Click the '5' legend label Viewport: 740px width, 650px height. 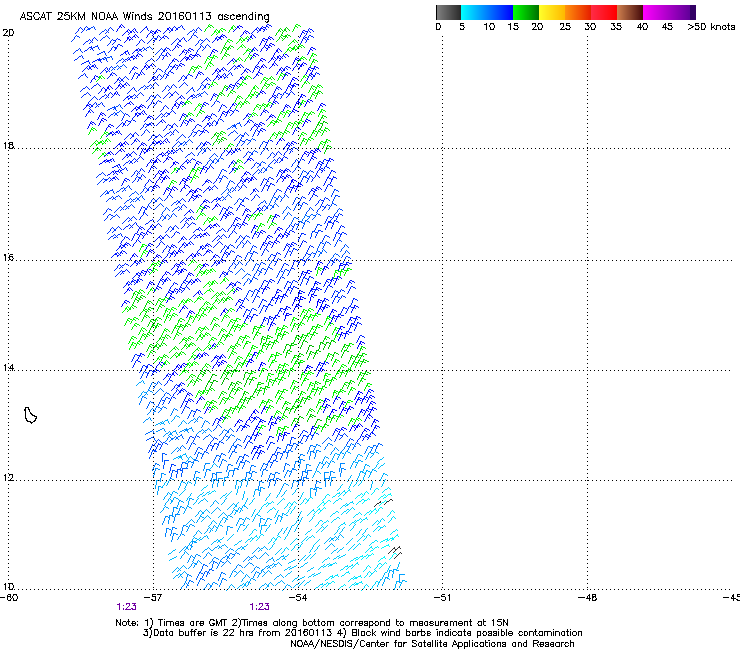click(462, 27)
